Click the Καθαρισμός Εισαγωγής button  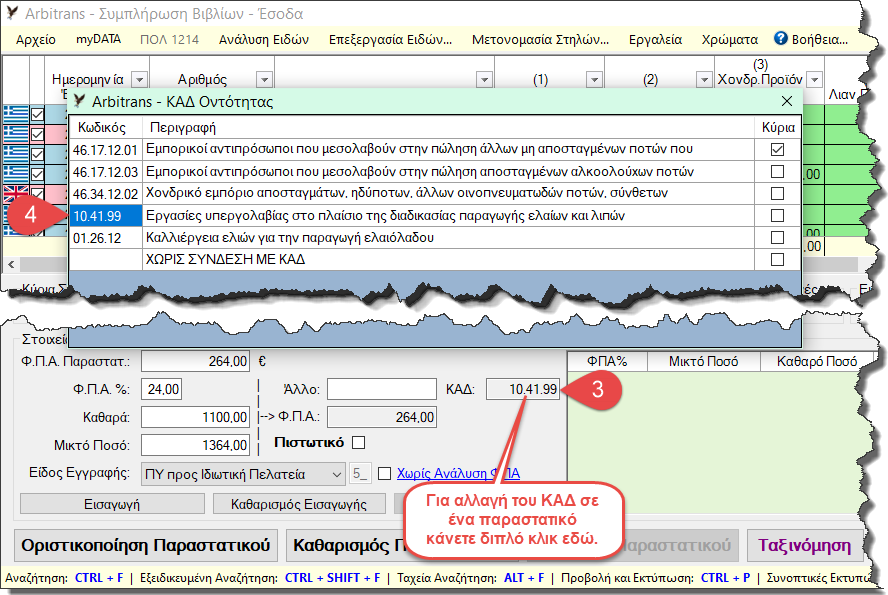[x=299, y=504]
